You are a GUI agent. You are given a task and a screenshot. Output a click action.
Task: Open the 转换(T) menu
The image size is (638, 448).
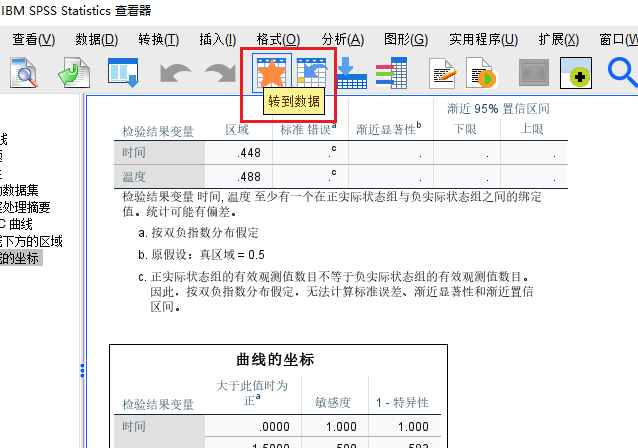coord(159,39)
